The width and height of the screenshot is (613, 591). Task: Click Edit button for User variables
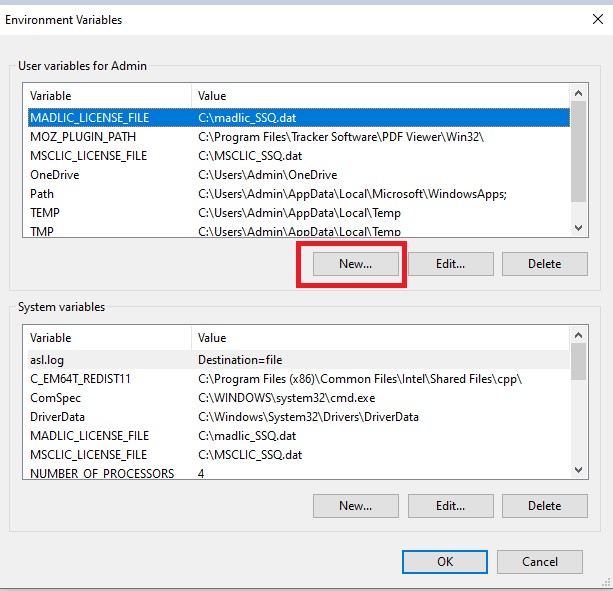(x=450, y=264)
